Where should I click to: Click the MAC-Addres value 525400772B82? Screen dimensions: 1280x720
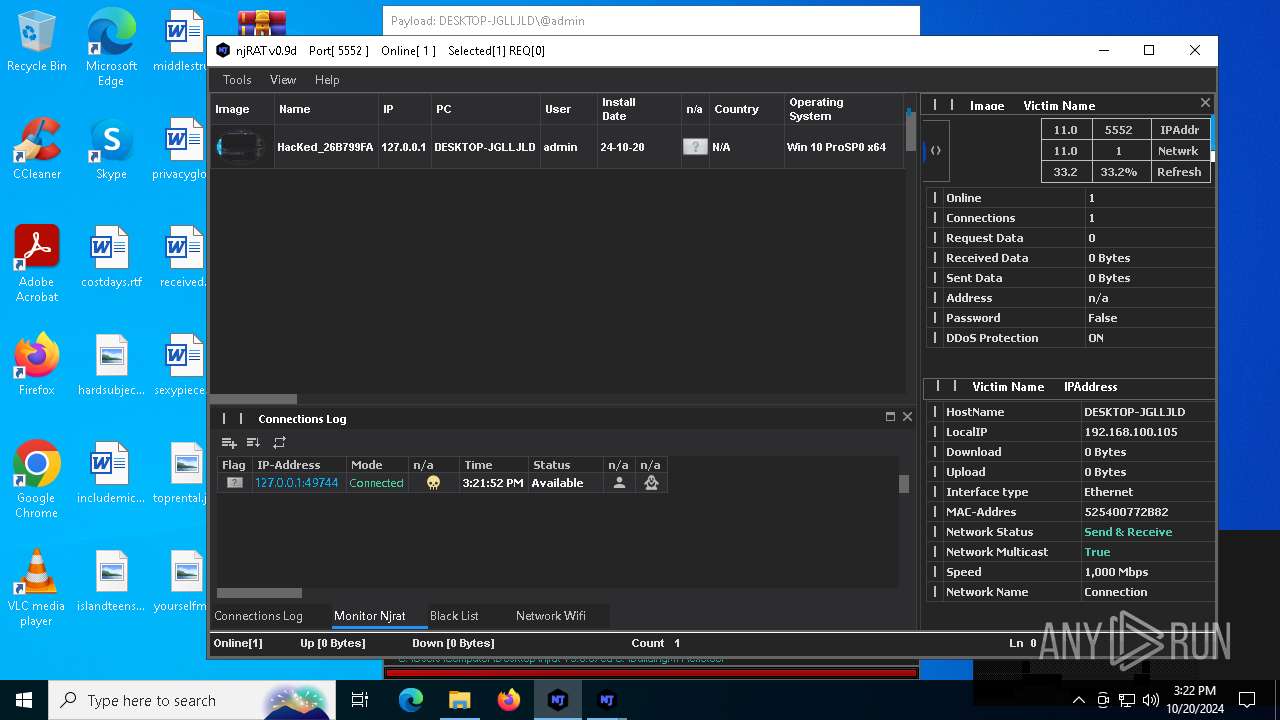(x=1126, y=512)
